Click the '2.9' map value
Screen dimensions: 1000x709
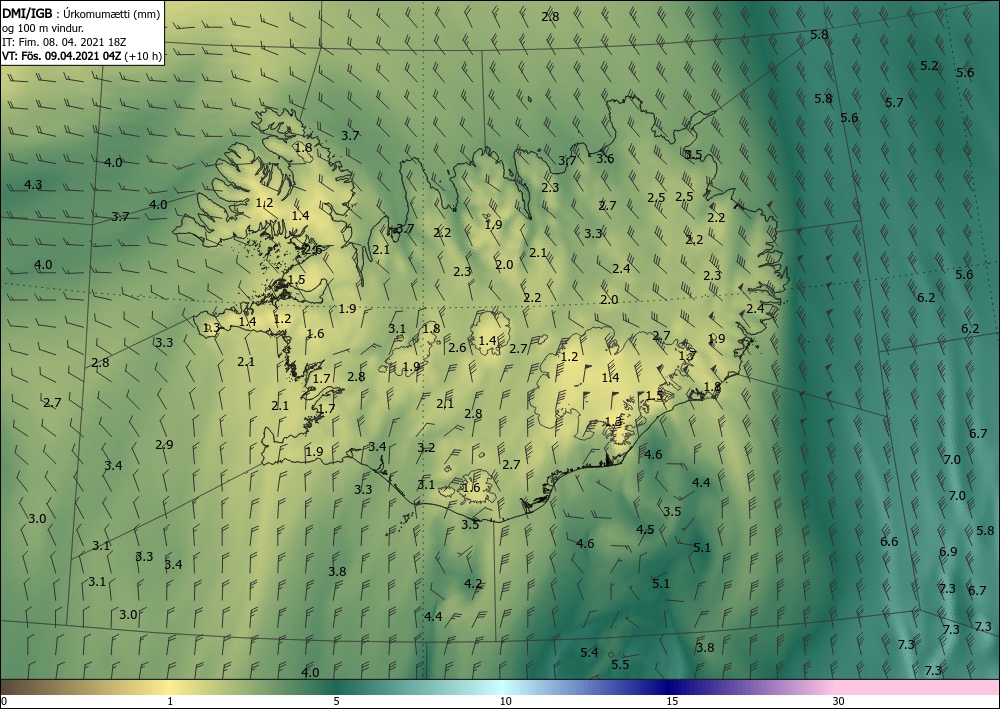[164, 444]
